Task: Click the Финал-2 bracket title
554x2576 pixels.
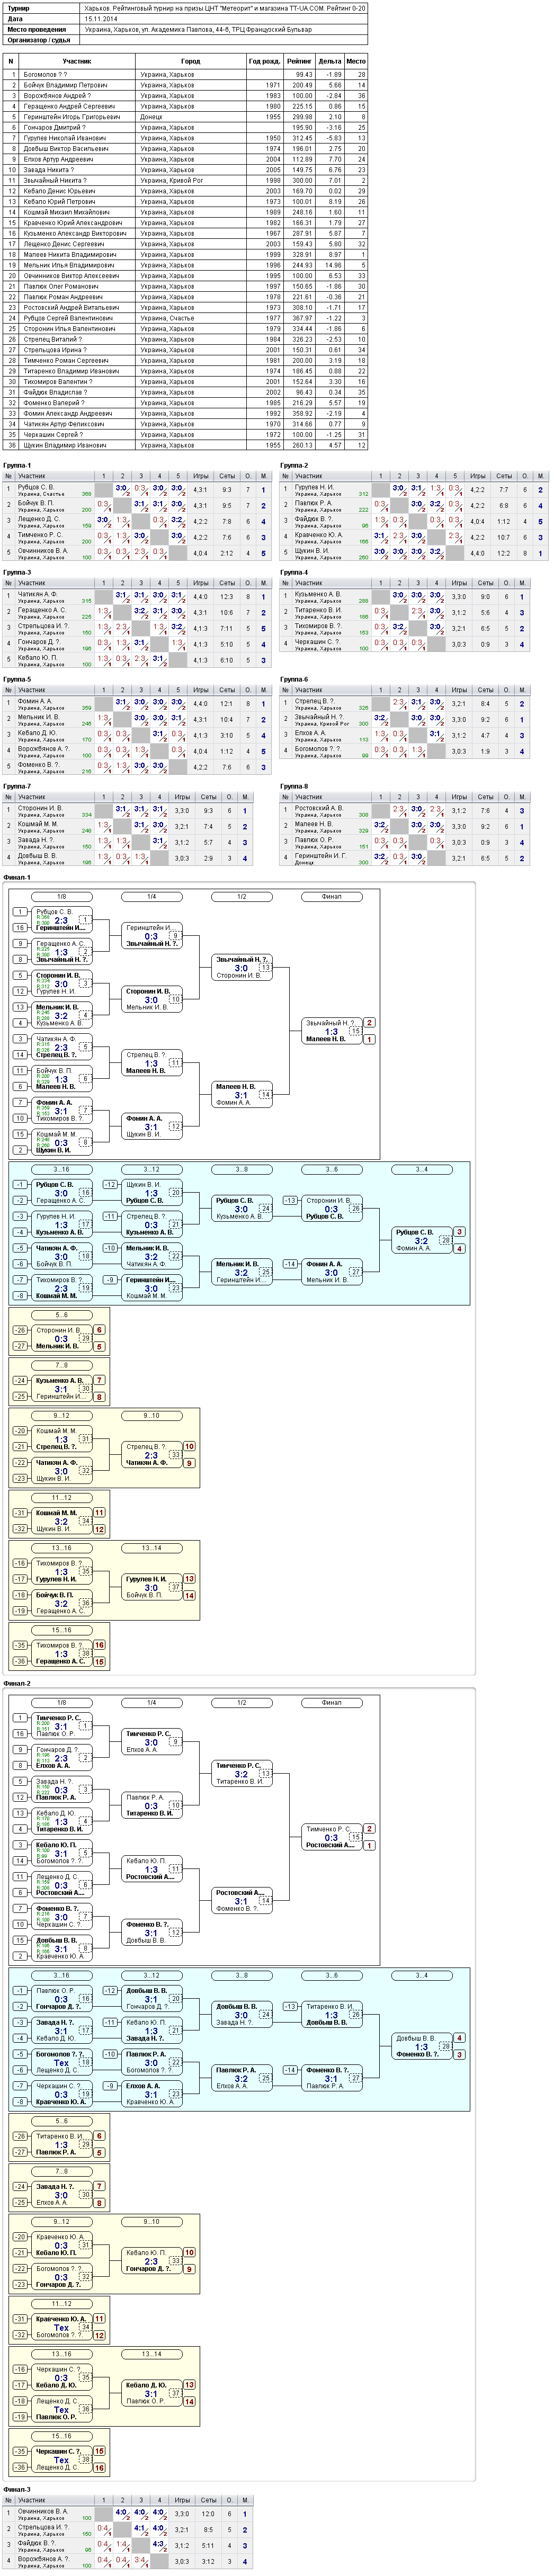Action: pos(17,1683)
